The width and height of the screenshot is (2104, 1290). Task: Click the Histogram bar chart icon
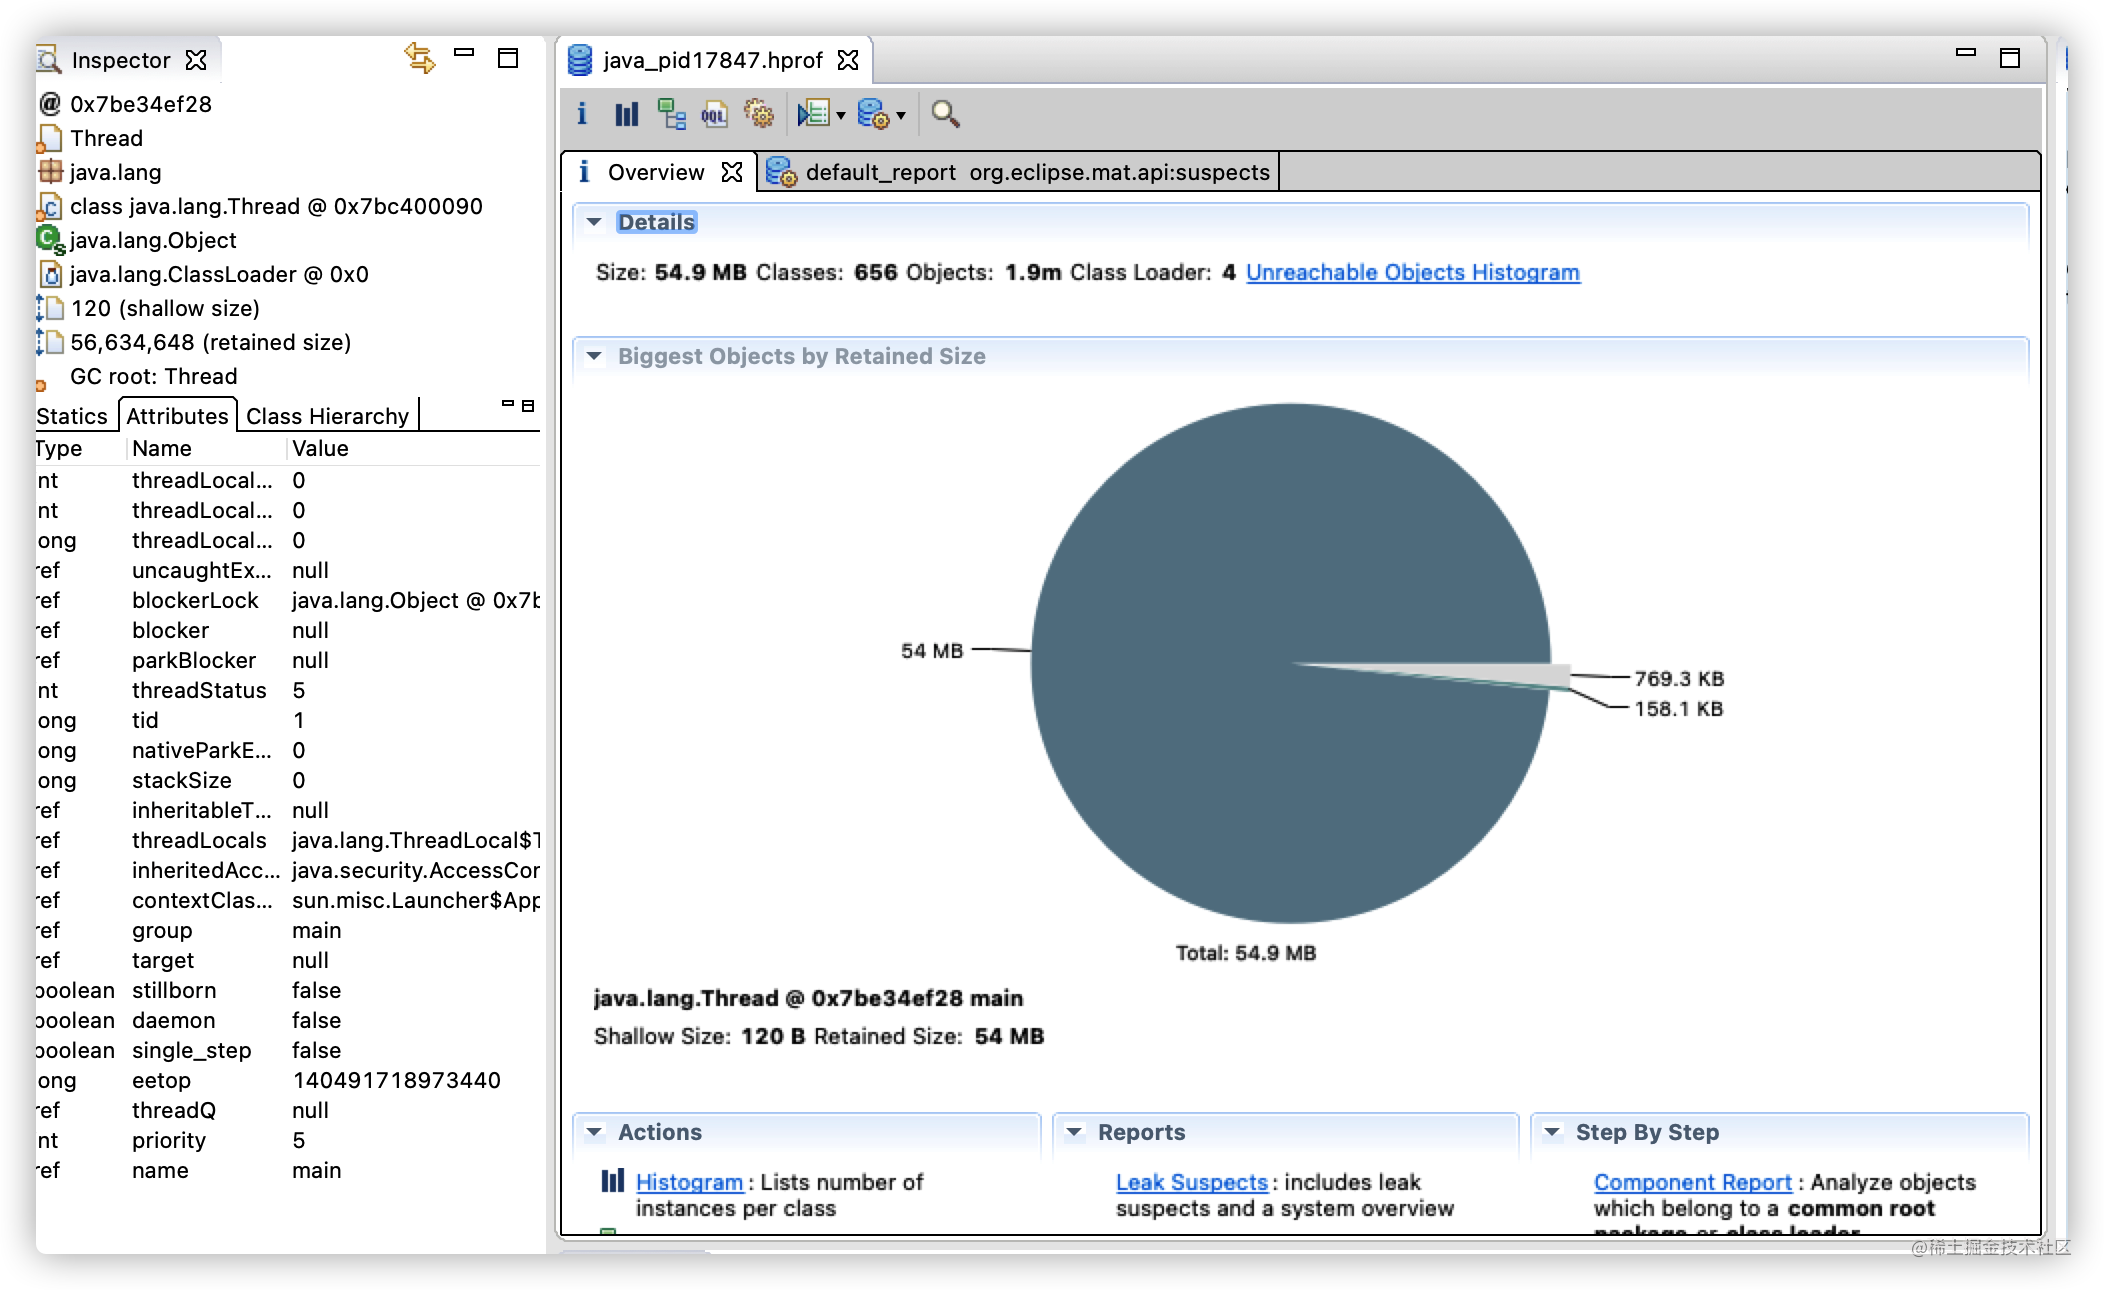tap(627, 114)
